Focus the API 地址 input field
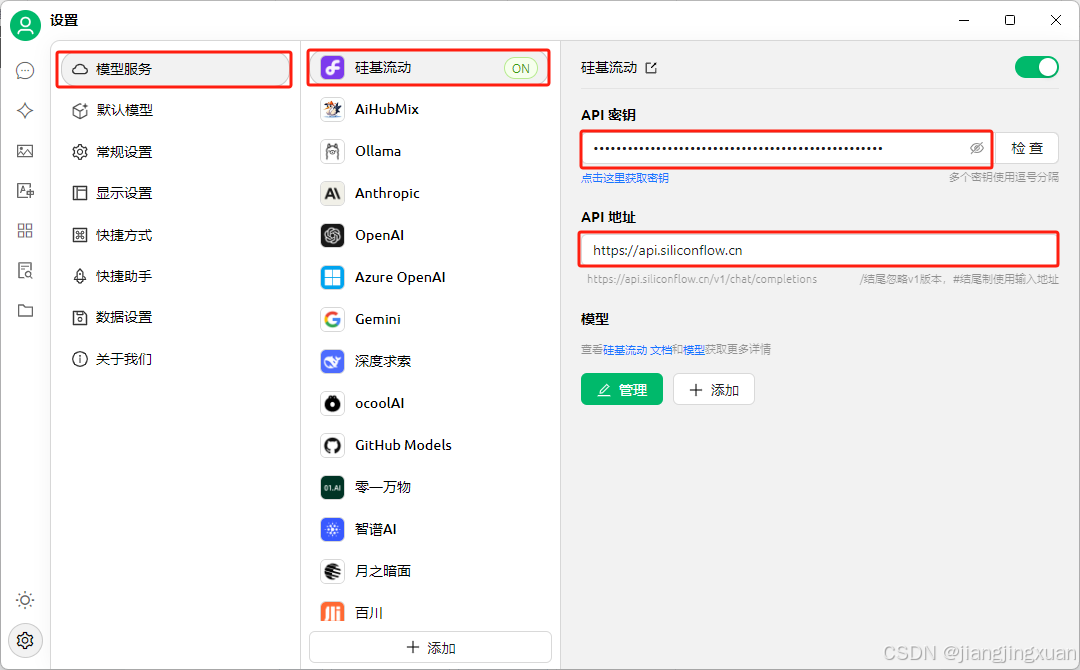 [819, 250]
